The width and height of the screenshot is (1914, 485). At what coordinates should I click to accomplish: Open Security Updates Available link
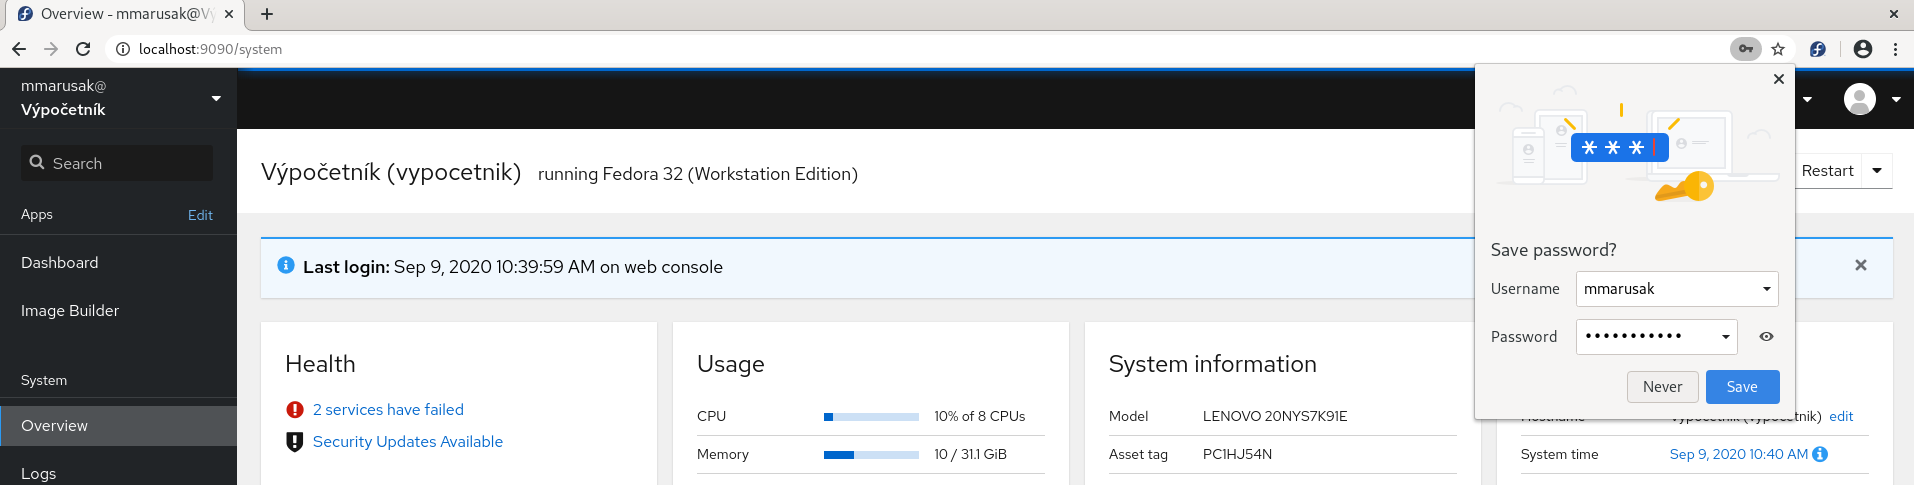click(x=408, y=442)
